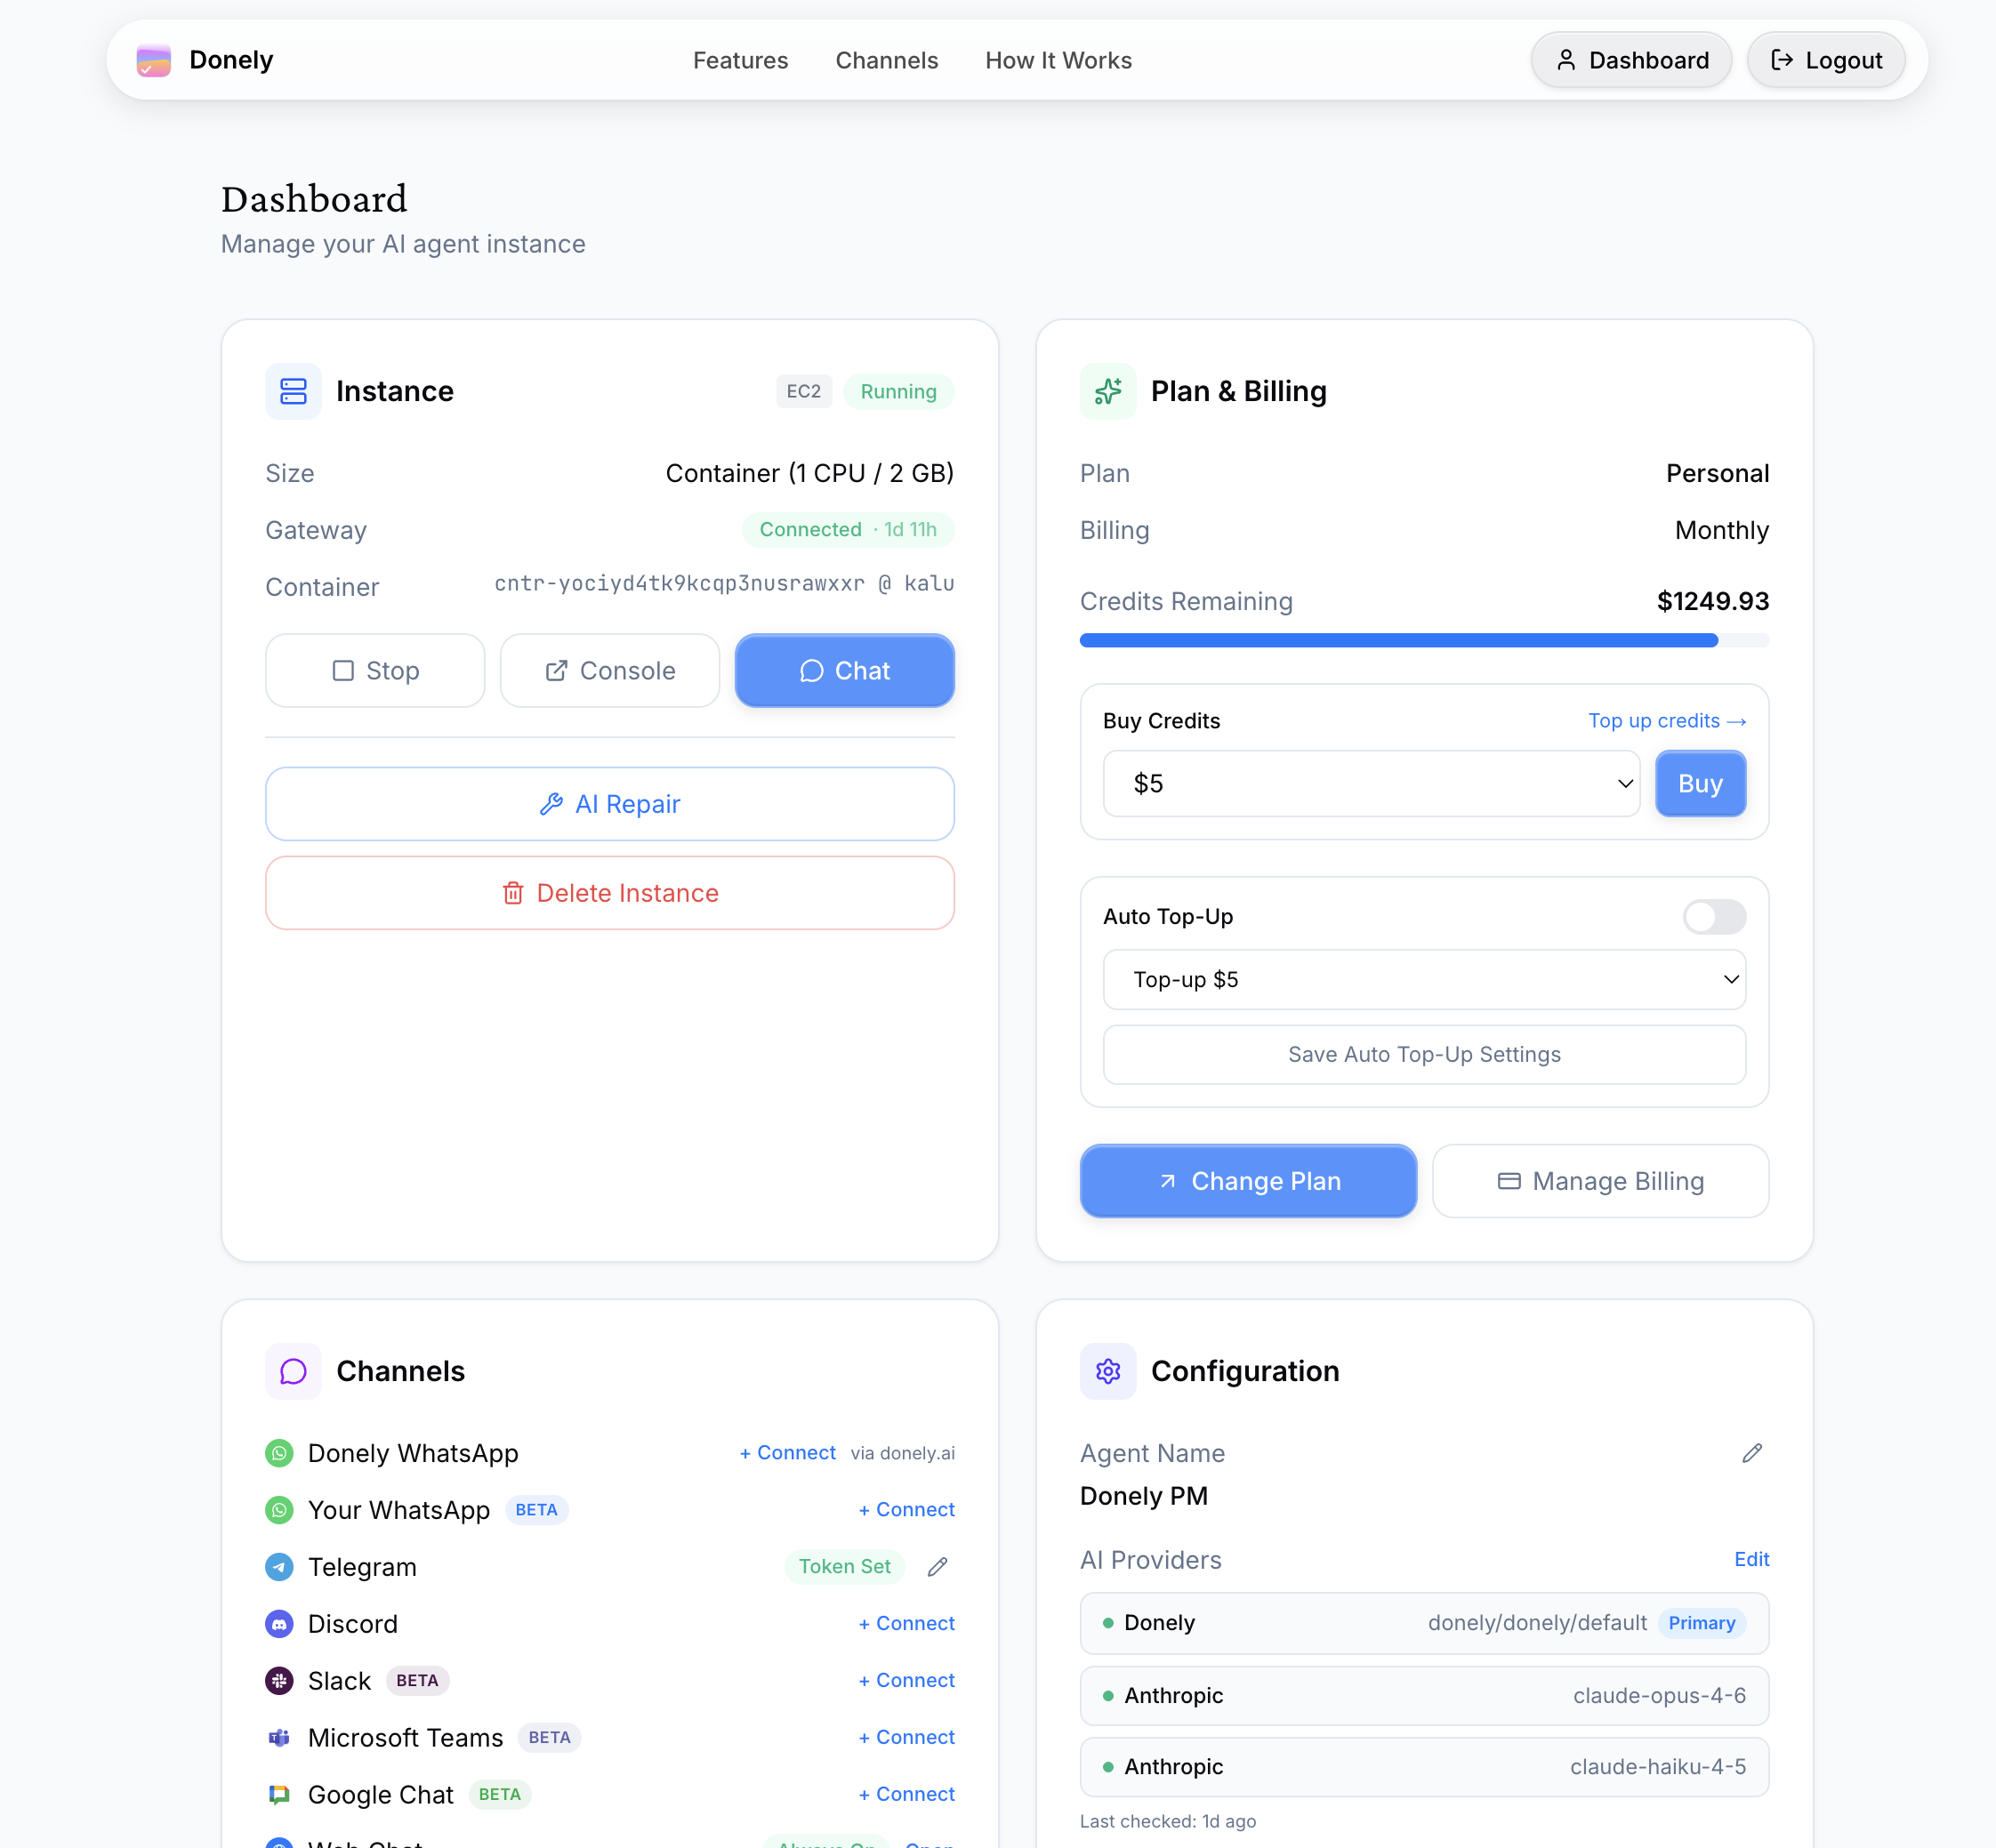This screenshot has height=1848, width=1996.
Task: Edit the AI Providers list
Action: (x=1751, y=1559)
